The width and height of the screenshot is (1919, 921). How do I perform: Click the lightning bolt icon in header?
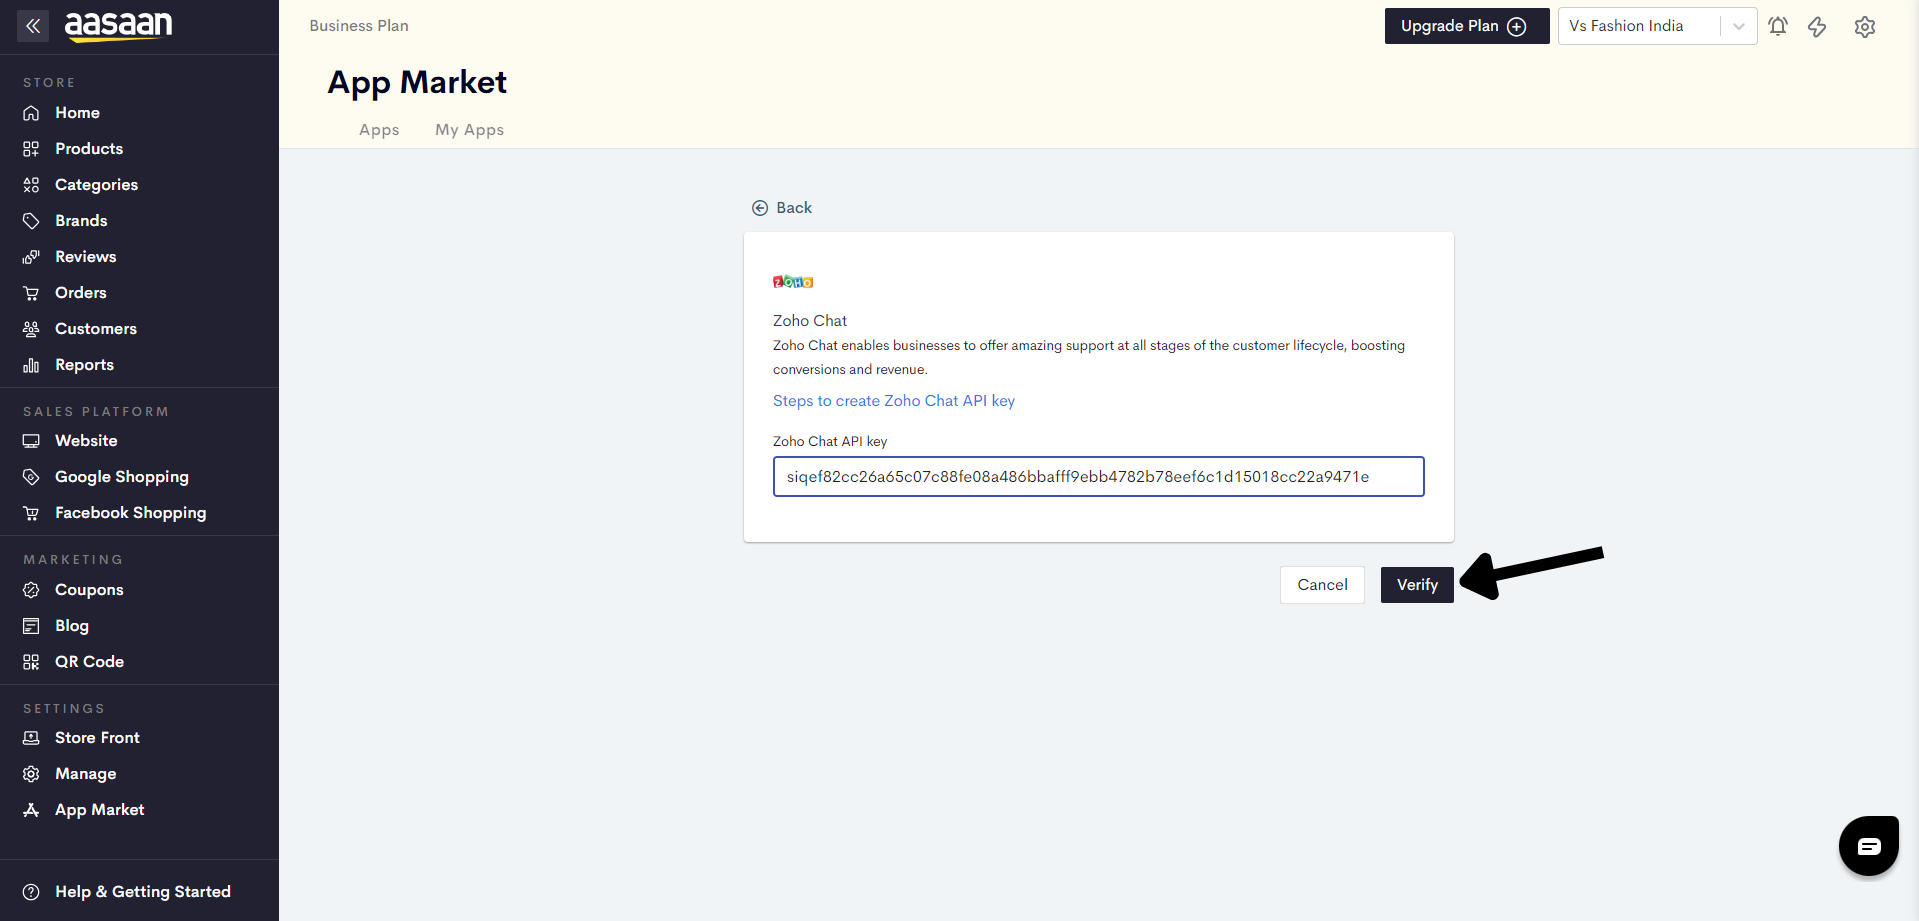(1817, 26)
